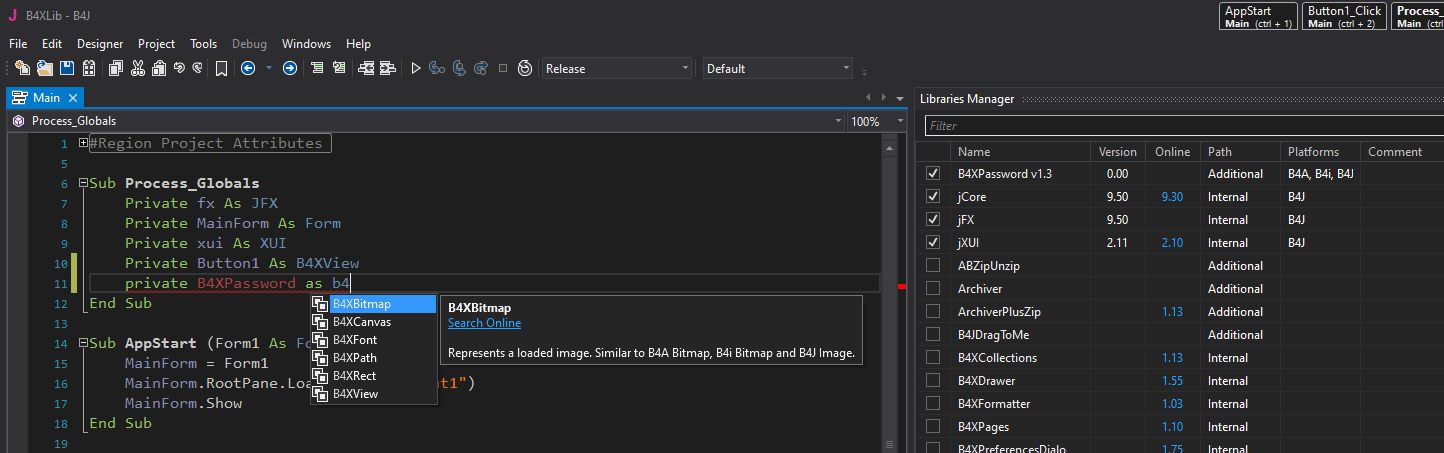1444x453 pixels.
Task: Navigate backward with the blue arrow
Action: click(x=247, y=68)
